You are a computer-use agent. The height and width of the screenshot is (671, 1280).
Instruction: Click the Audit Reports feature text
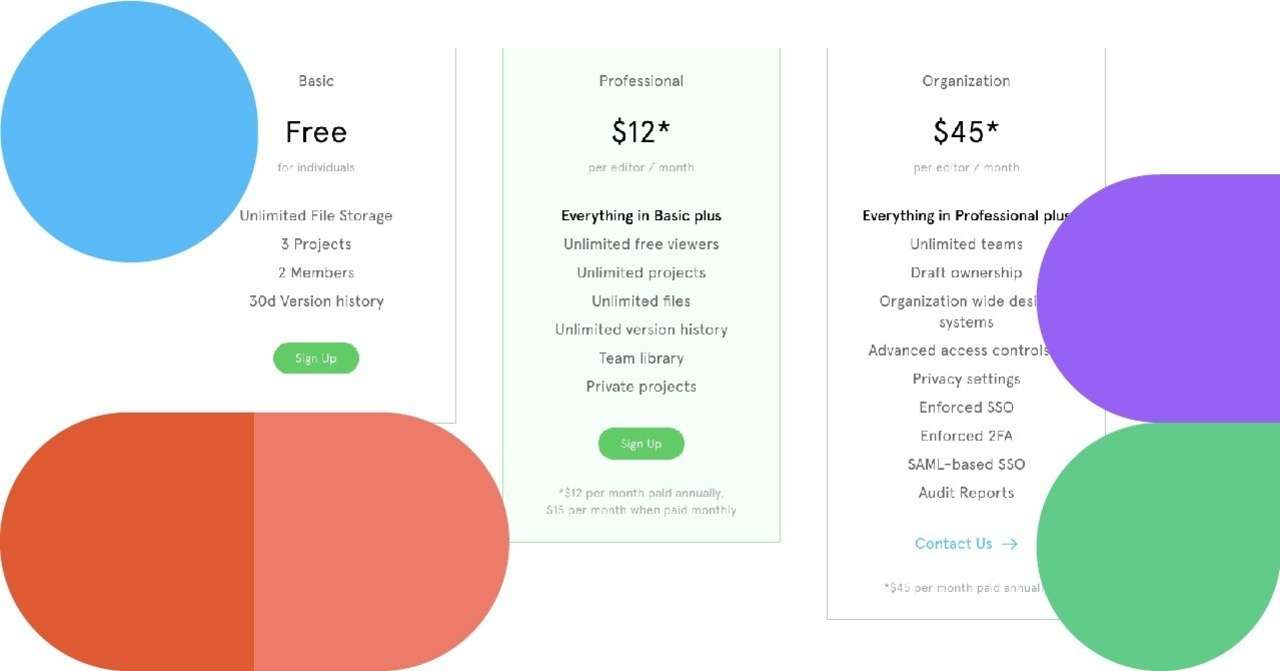966,493
